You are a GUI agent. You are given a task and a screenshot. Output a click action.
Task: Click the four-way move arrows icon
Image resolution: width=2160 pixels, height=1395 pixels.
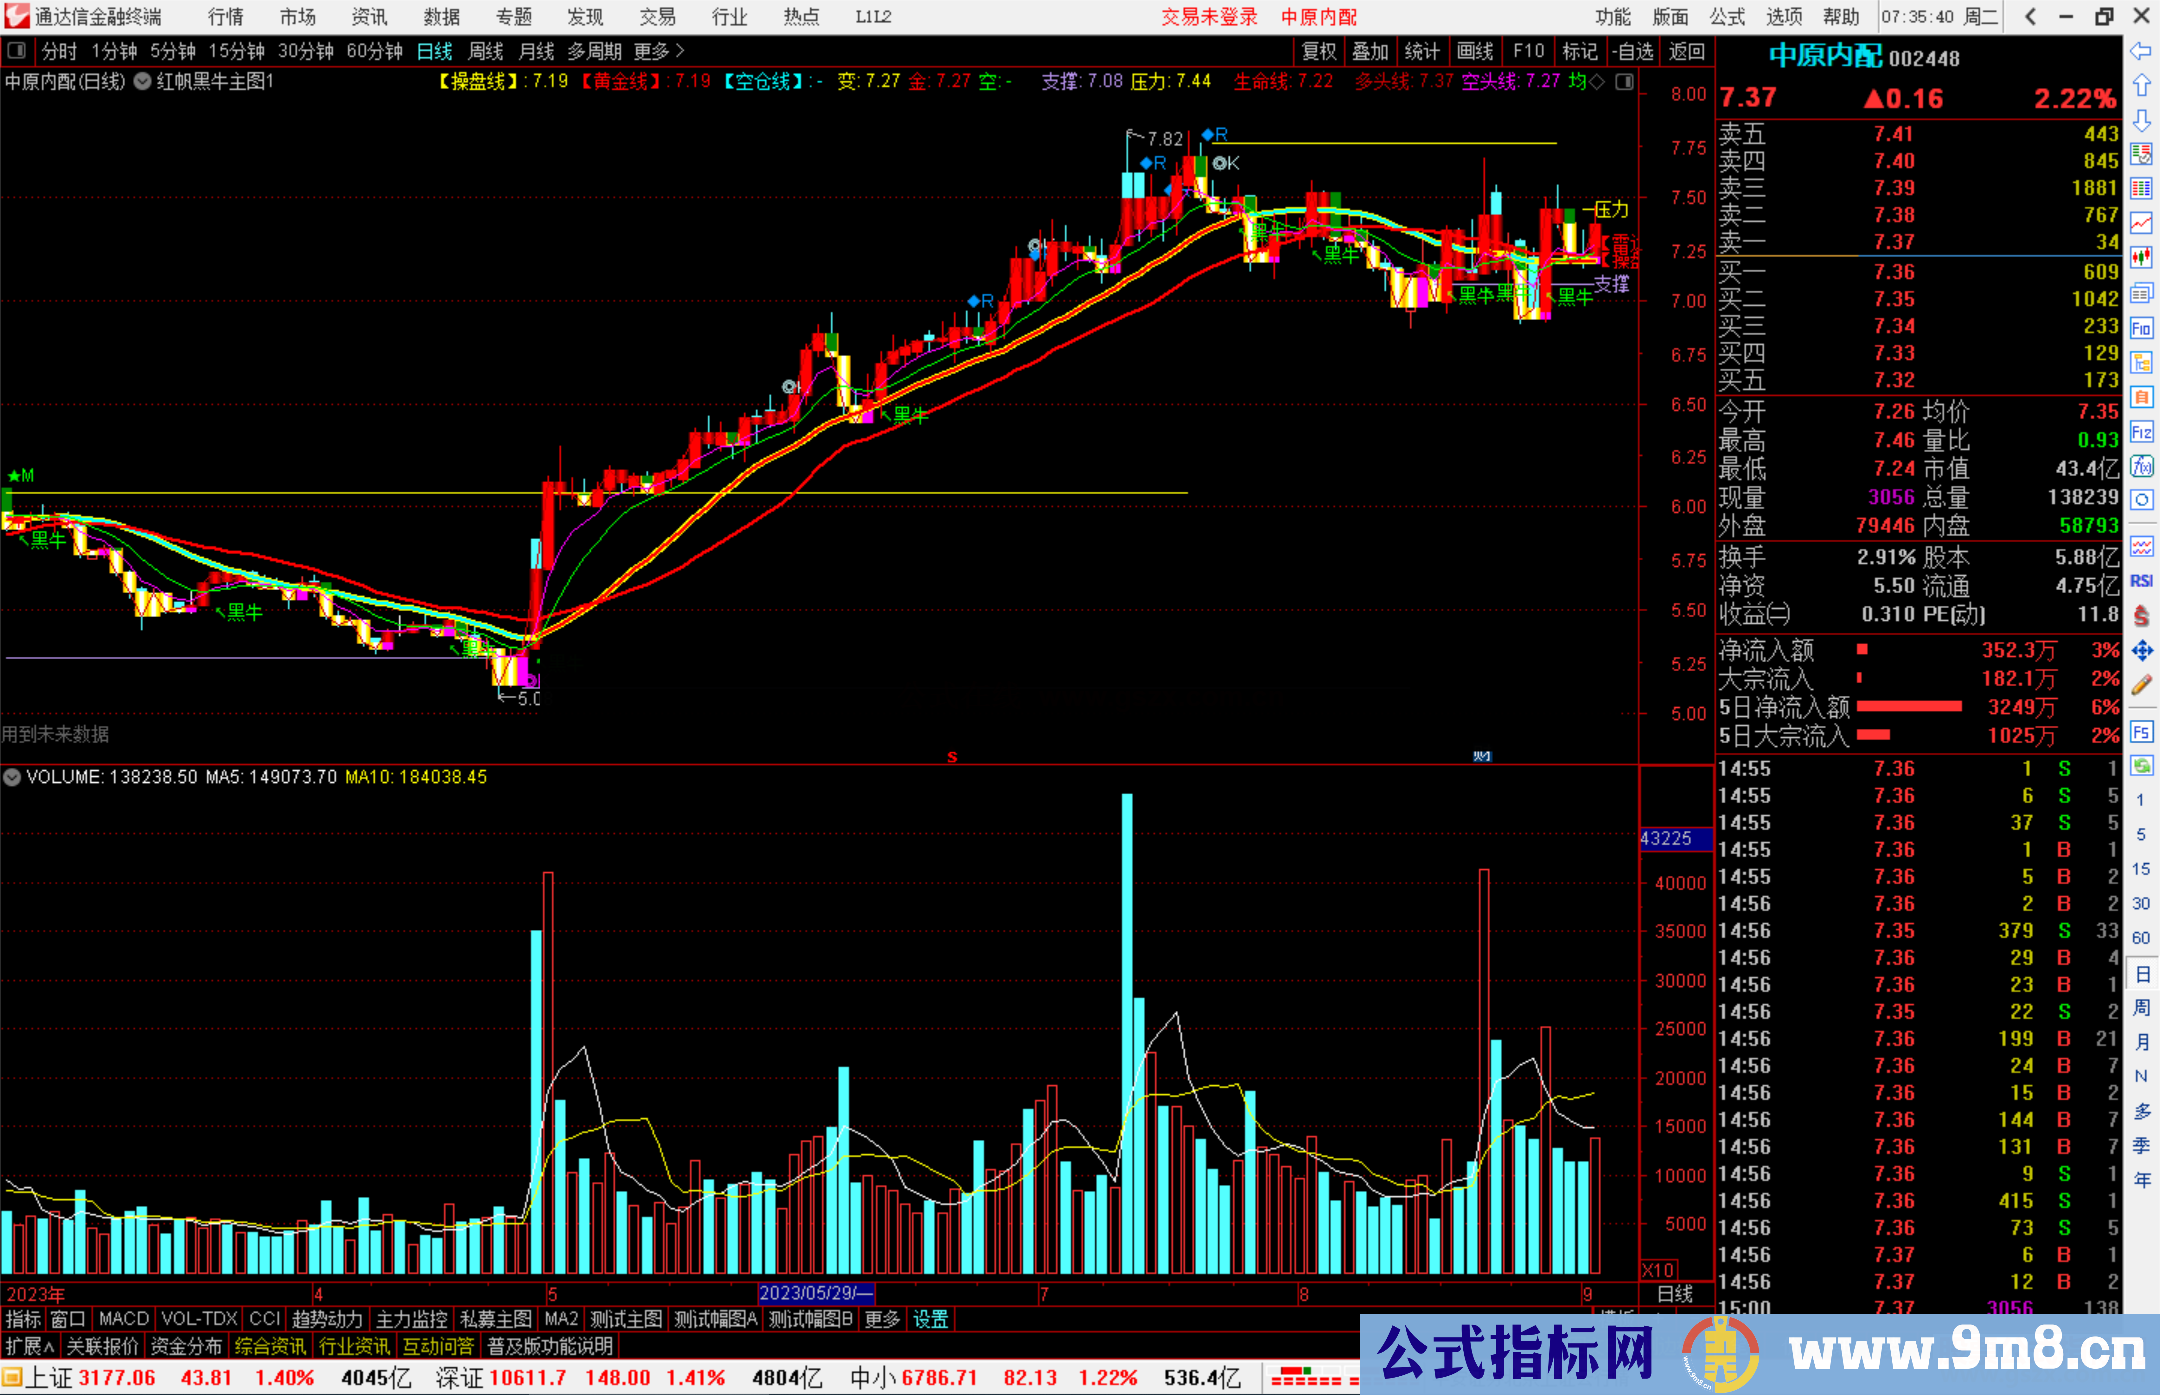pyautogui.click(x=2141, y=651)
